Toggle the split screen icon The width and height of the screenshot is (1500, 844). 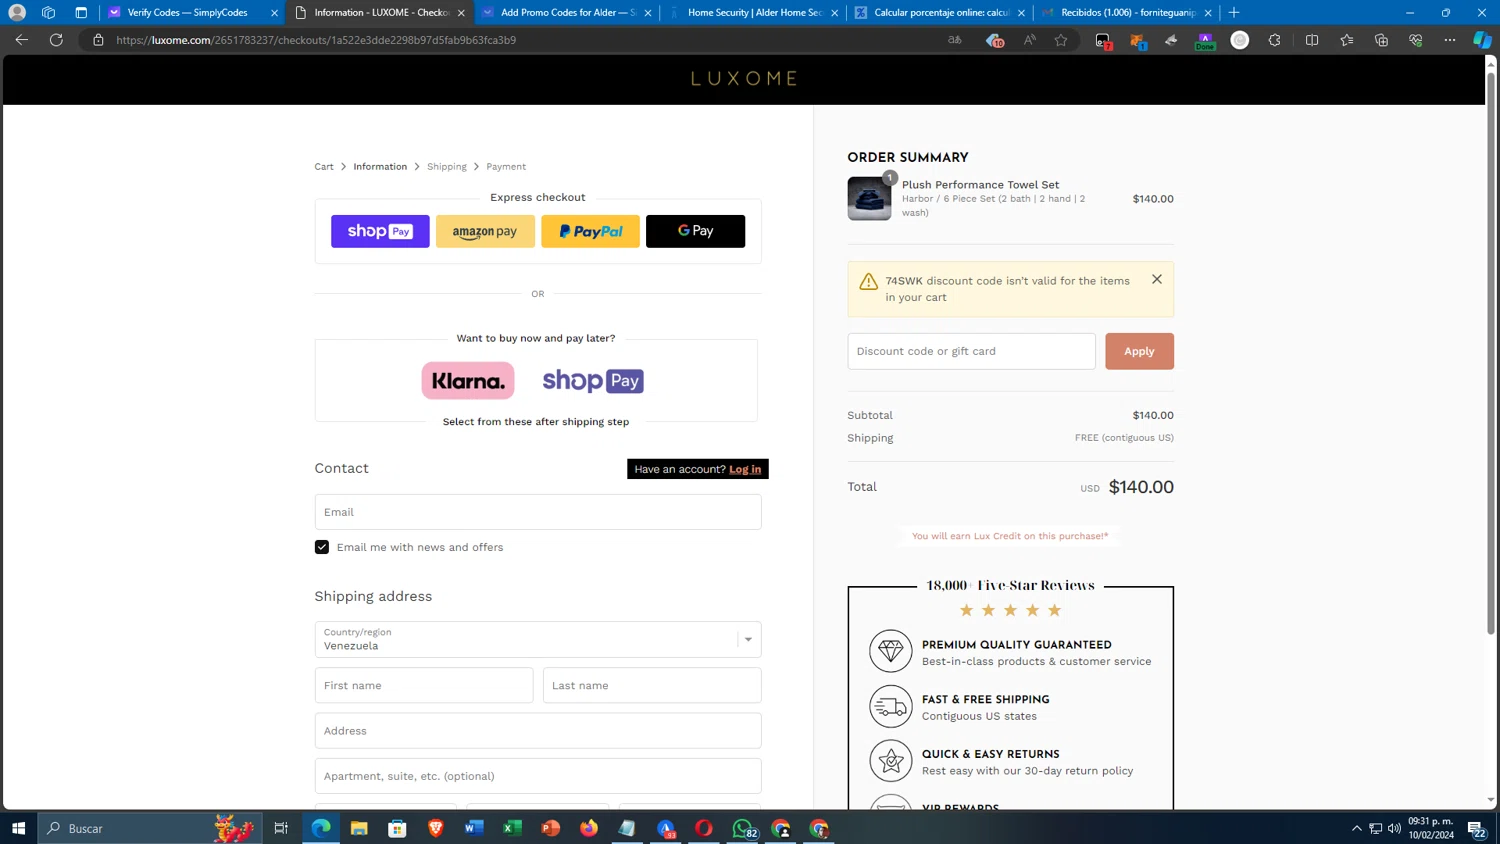[x=1312, y=40]
